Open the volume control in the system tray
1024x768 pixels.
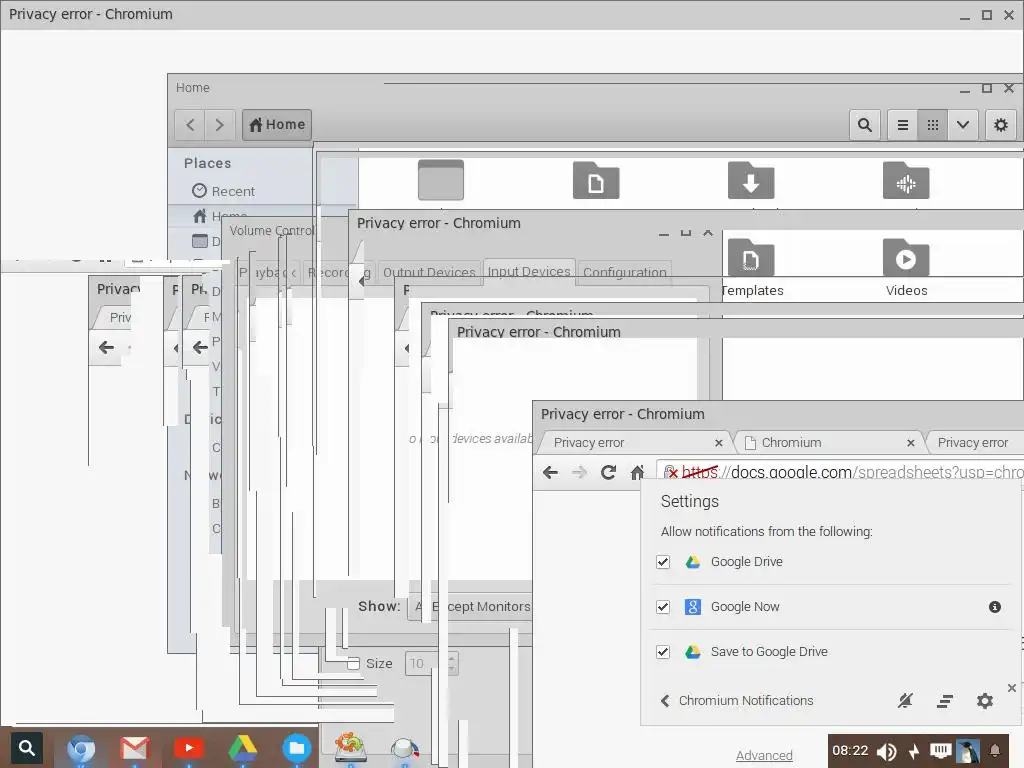(886, 751)
